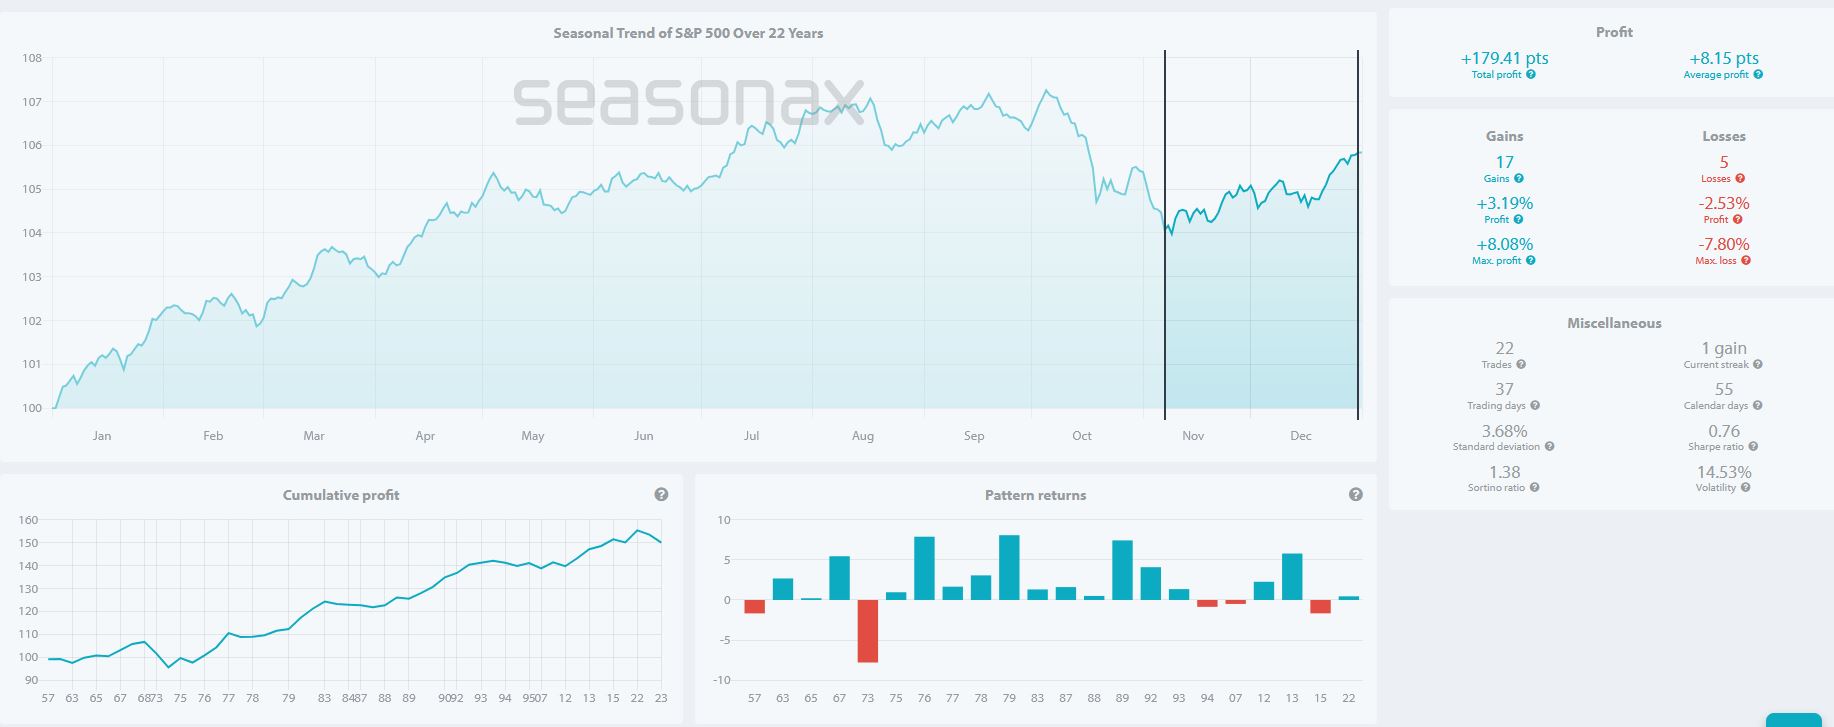Open Pattern returns chart help icon
Screen dimensions: 1834x727
pyautogui.click(x=1355, y=495)
